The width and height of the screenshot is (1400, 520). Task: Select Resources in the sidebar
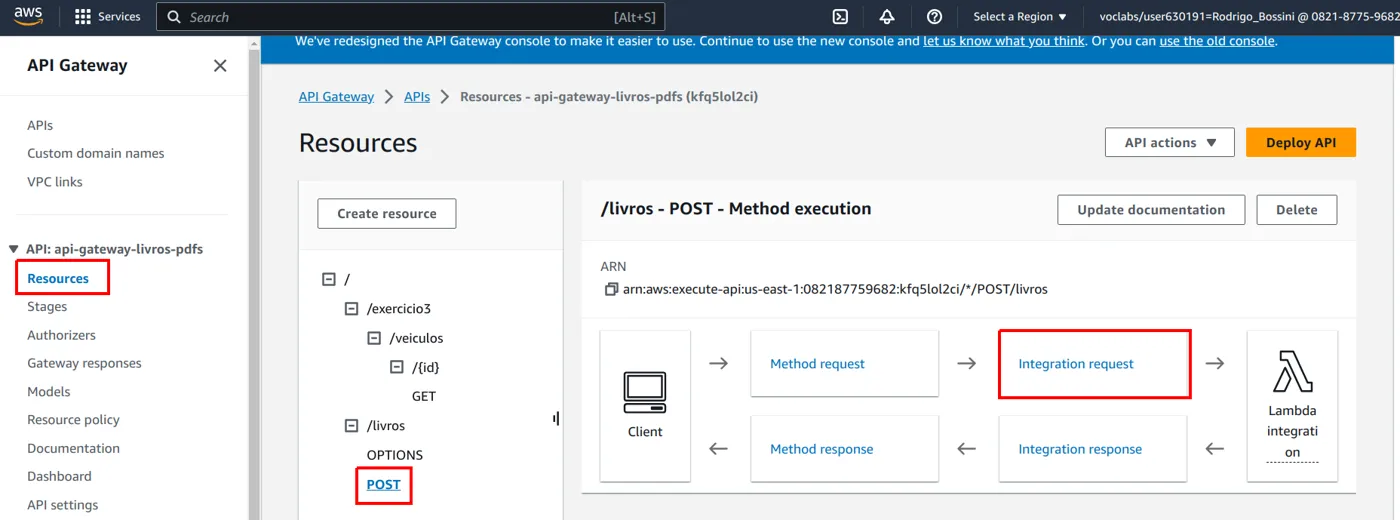58,279
